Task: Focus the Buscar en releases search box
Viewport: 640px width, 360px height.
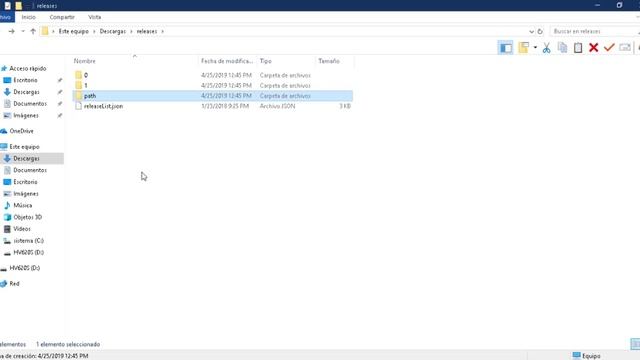Action: coord(595,31)
